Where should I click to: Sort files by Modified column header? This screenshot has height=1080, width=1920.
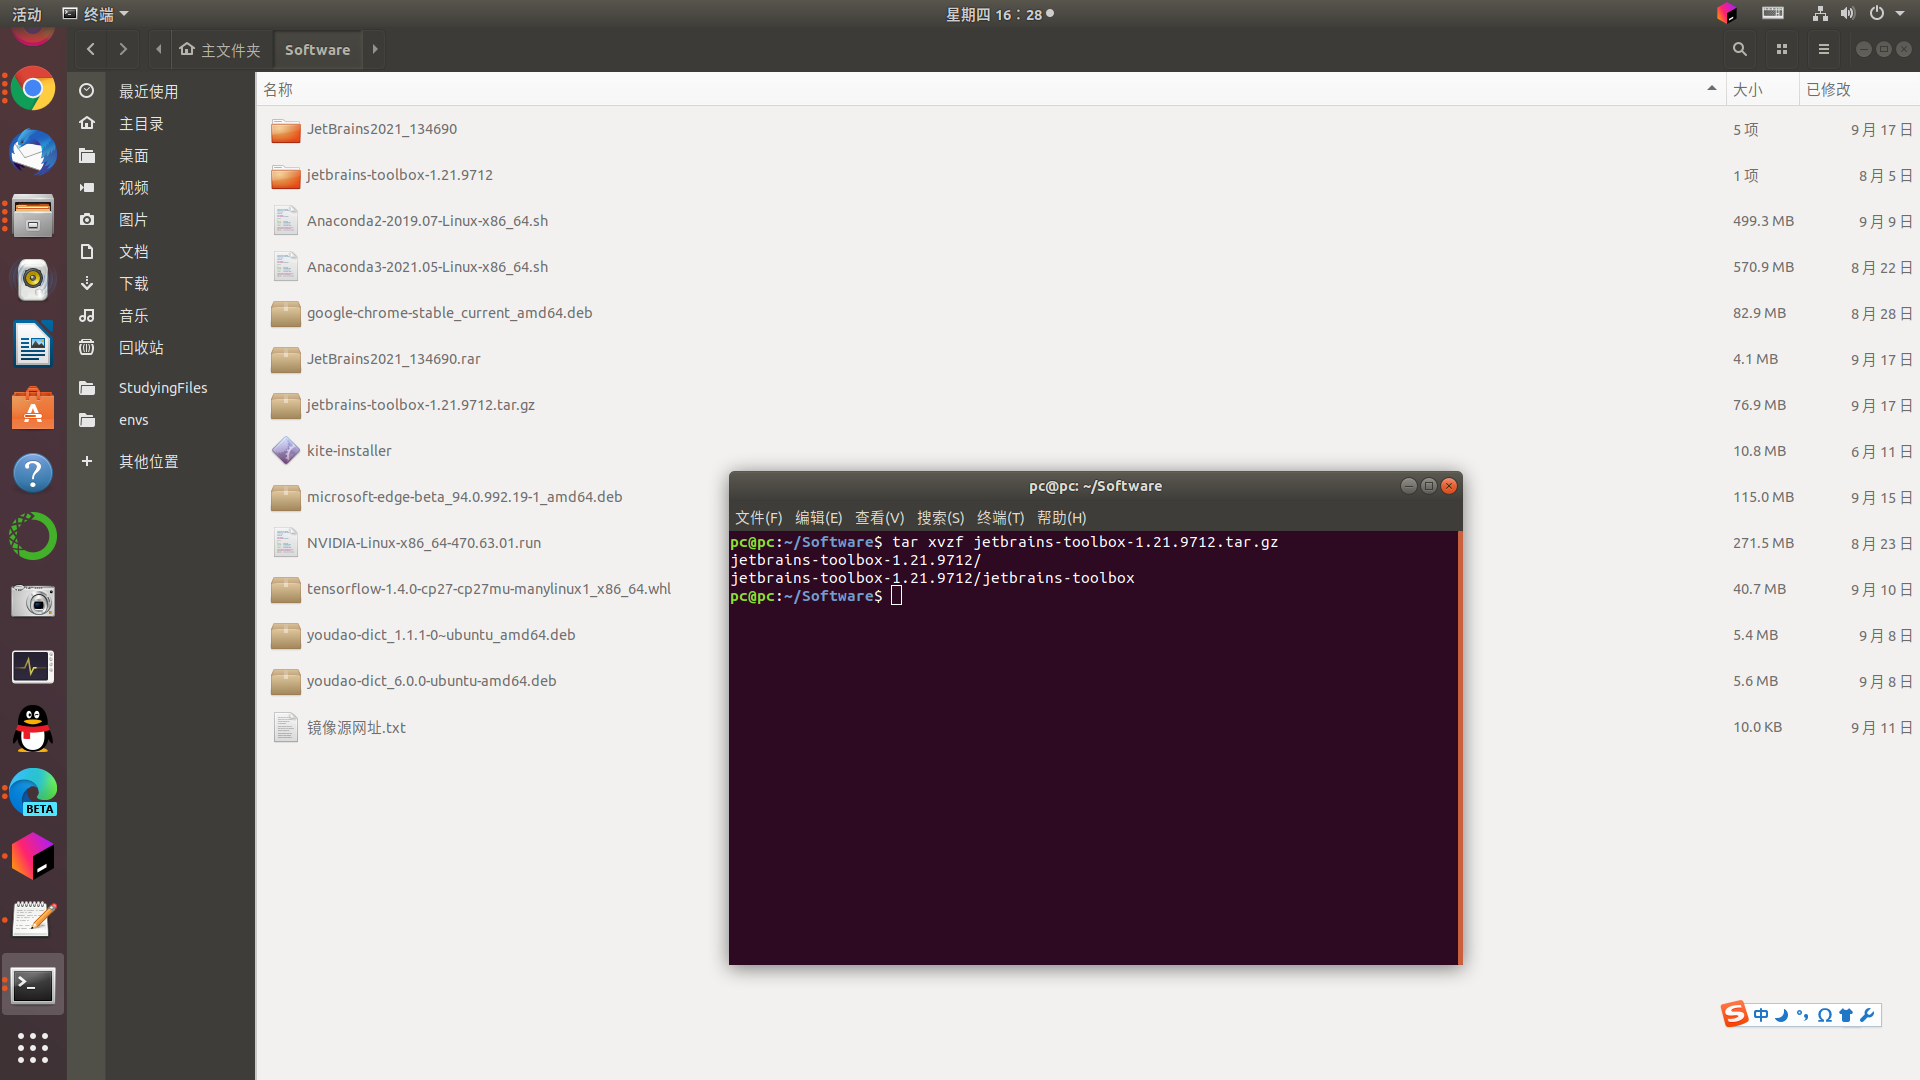[1858, 89]
